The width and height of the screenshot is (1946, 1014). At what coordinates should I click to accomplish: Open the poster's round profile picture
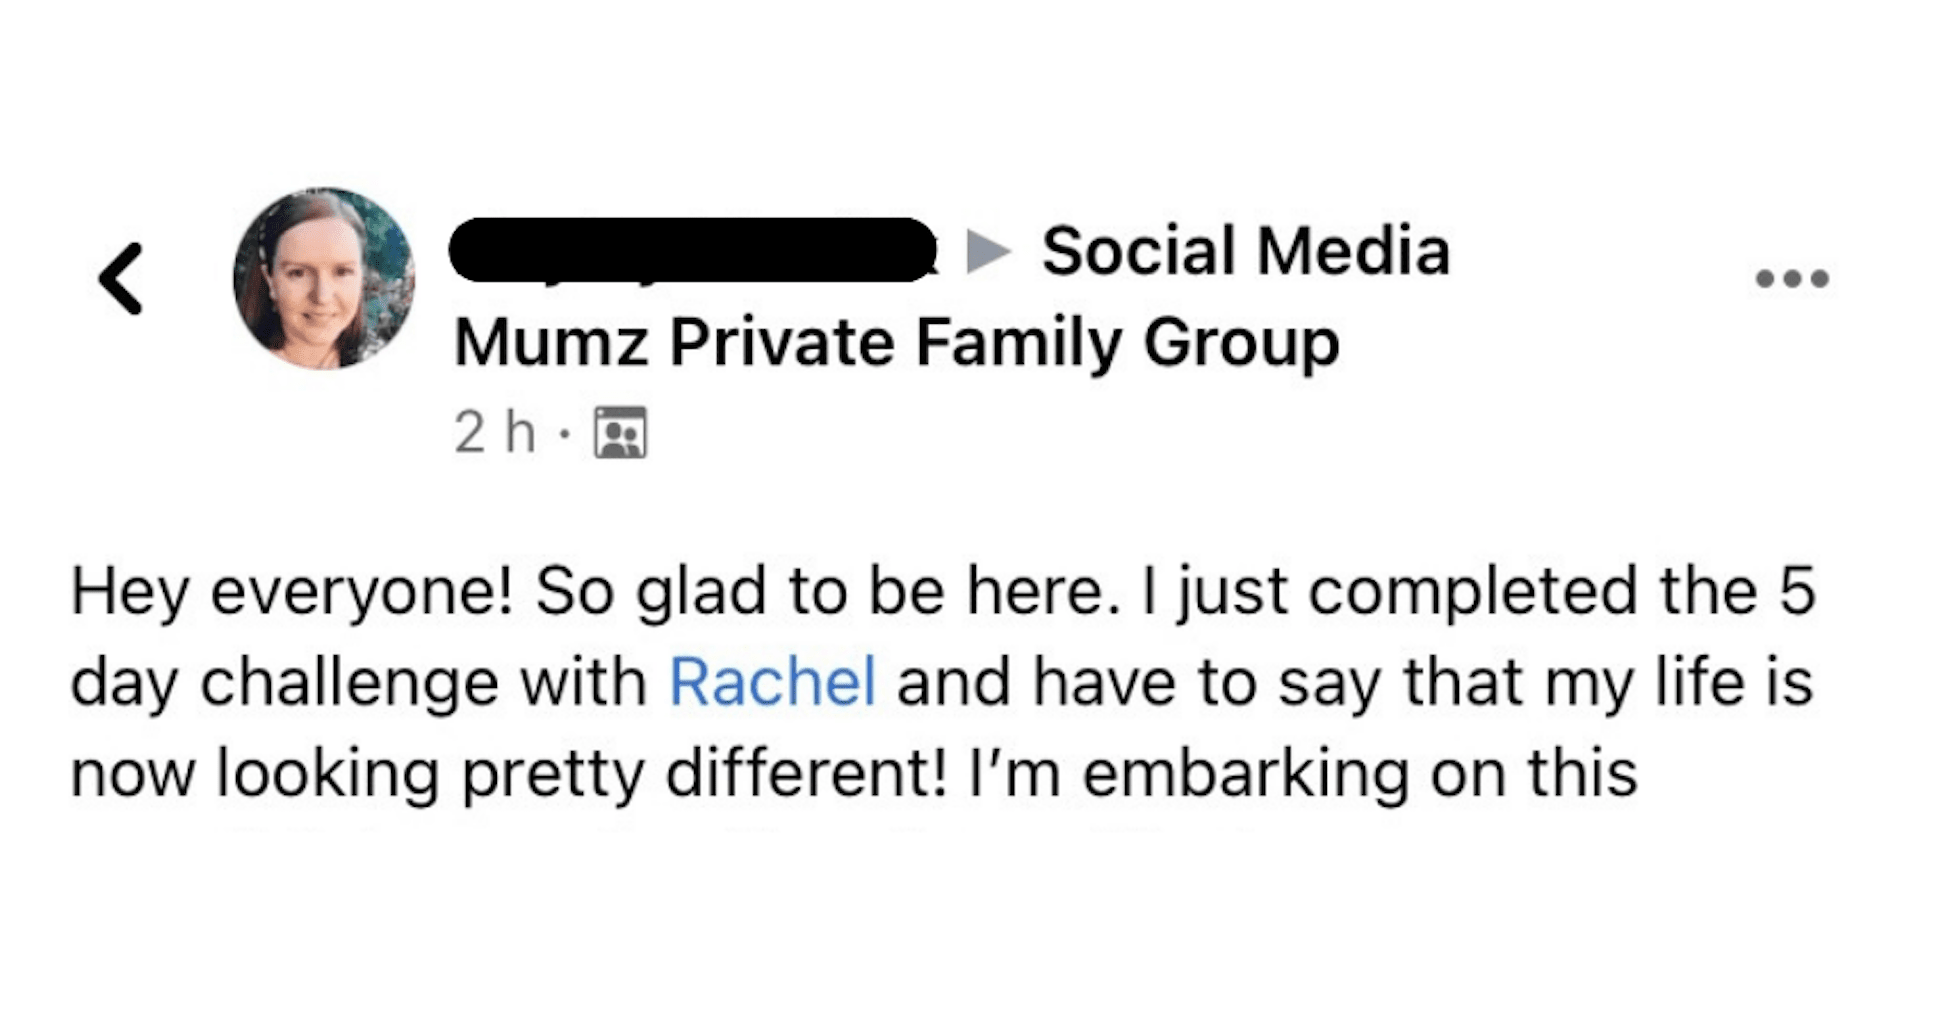(x=324, y=278)
